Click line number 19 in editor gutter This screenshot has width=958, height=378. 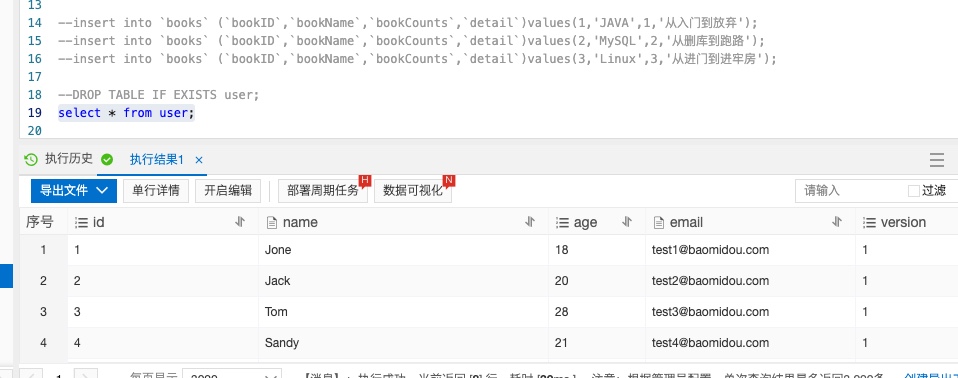pyautogui.click(x=35, y=113)
